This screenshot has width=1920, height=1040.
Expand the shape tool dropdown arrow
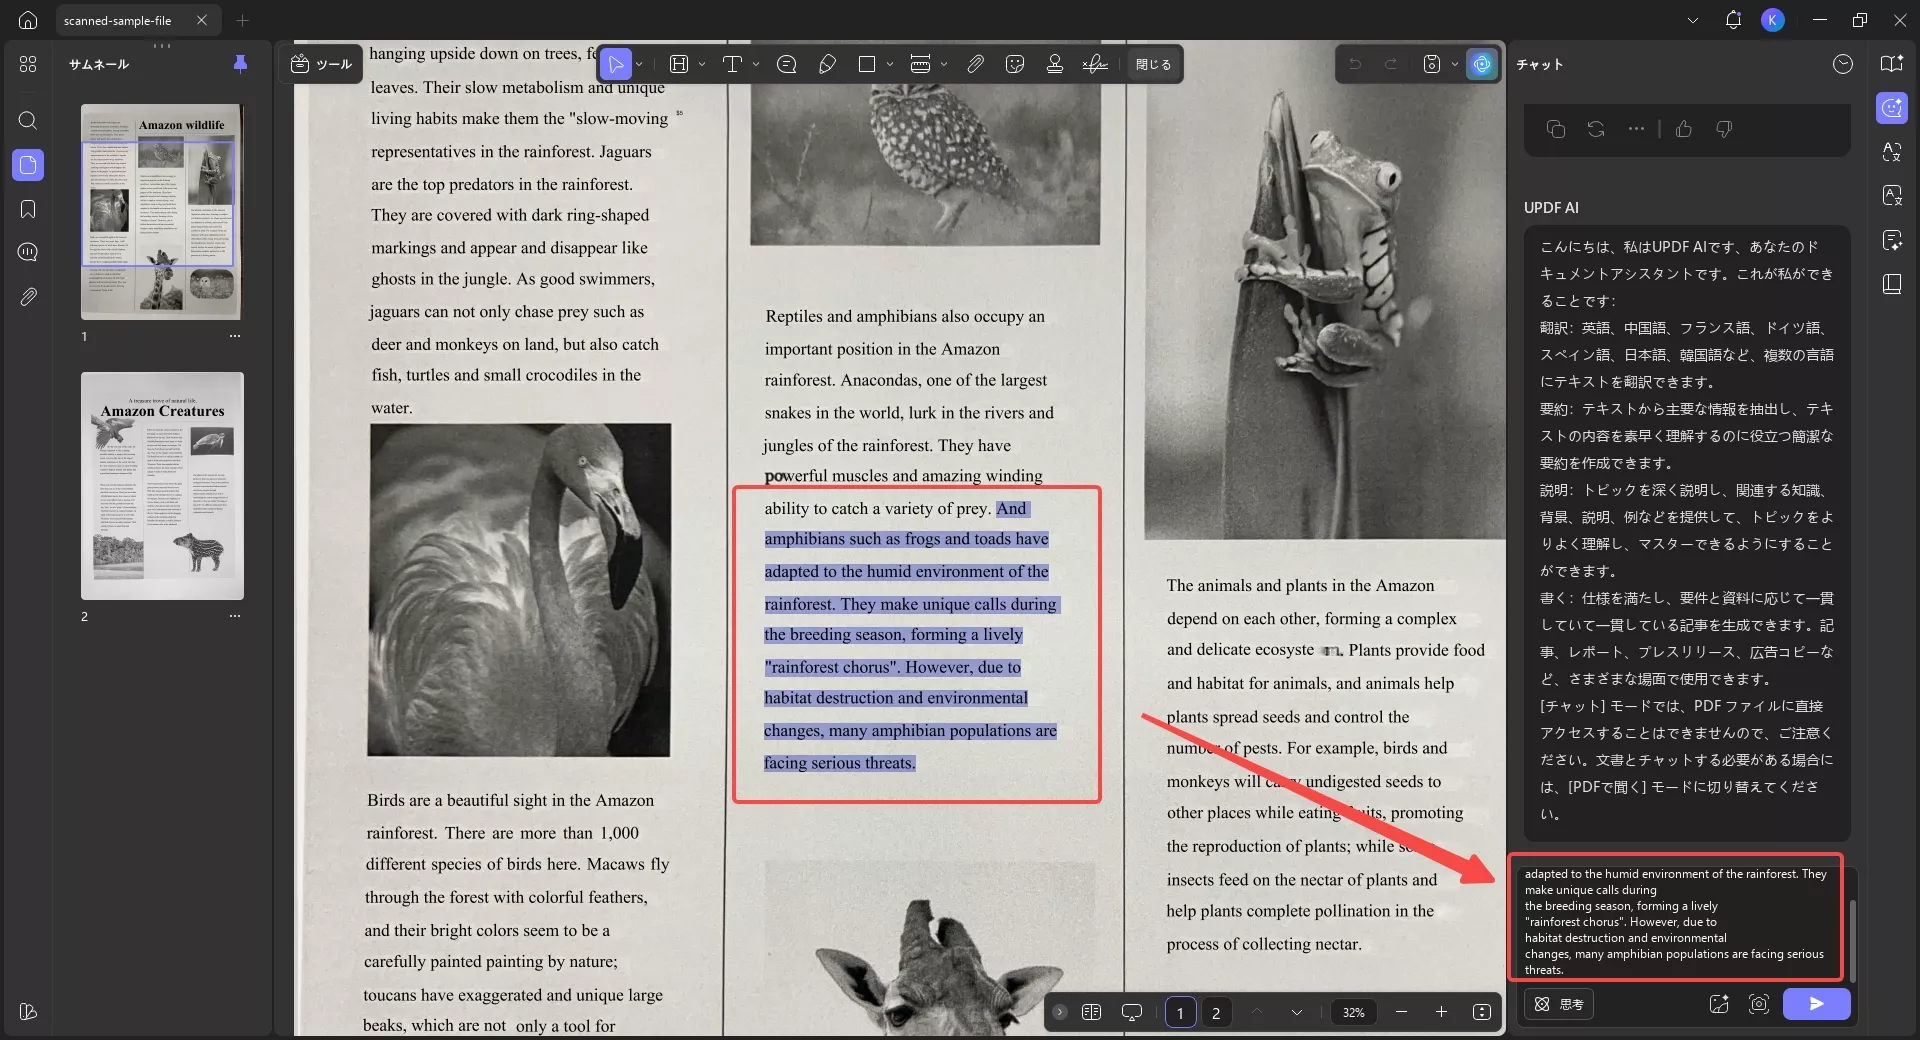click(890, 64)
